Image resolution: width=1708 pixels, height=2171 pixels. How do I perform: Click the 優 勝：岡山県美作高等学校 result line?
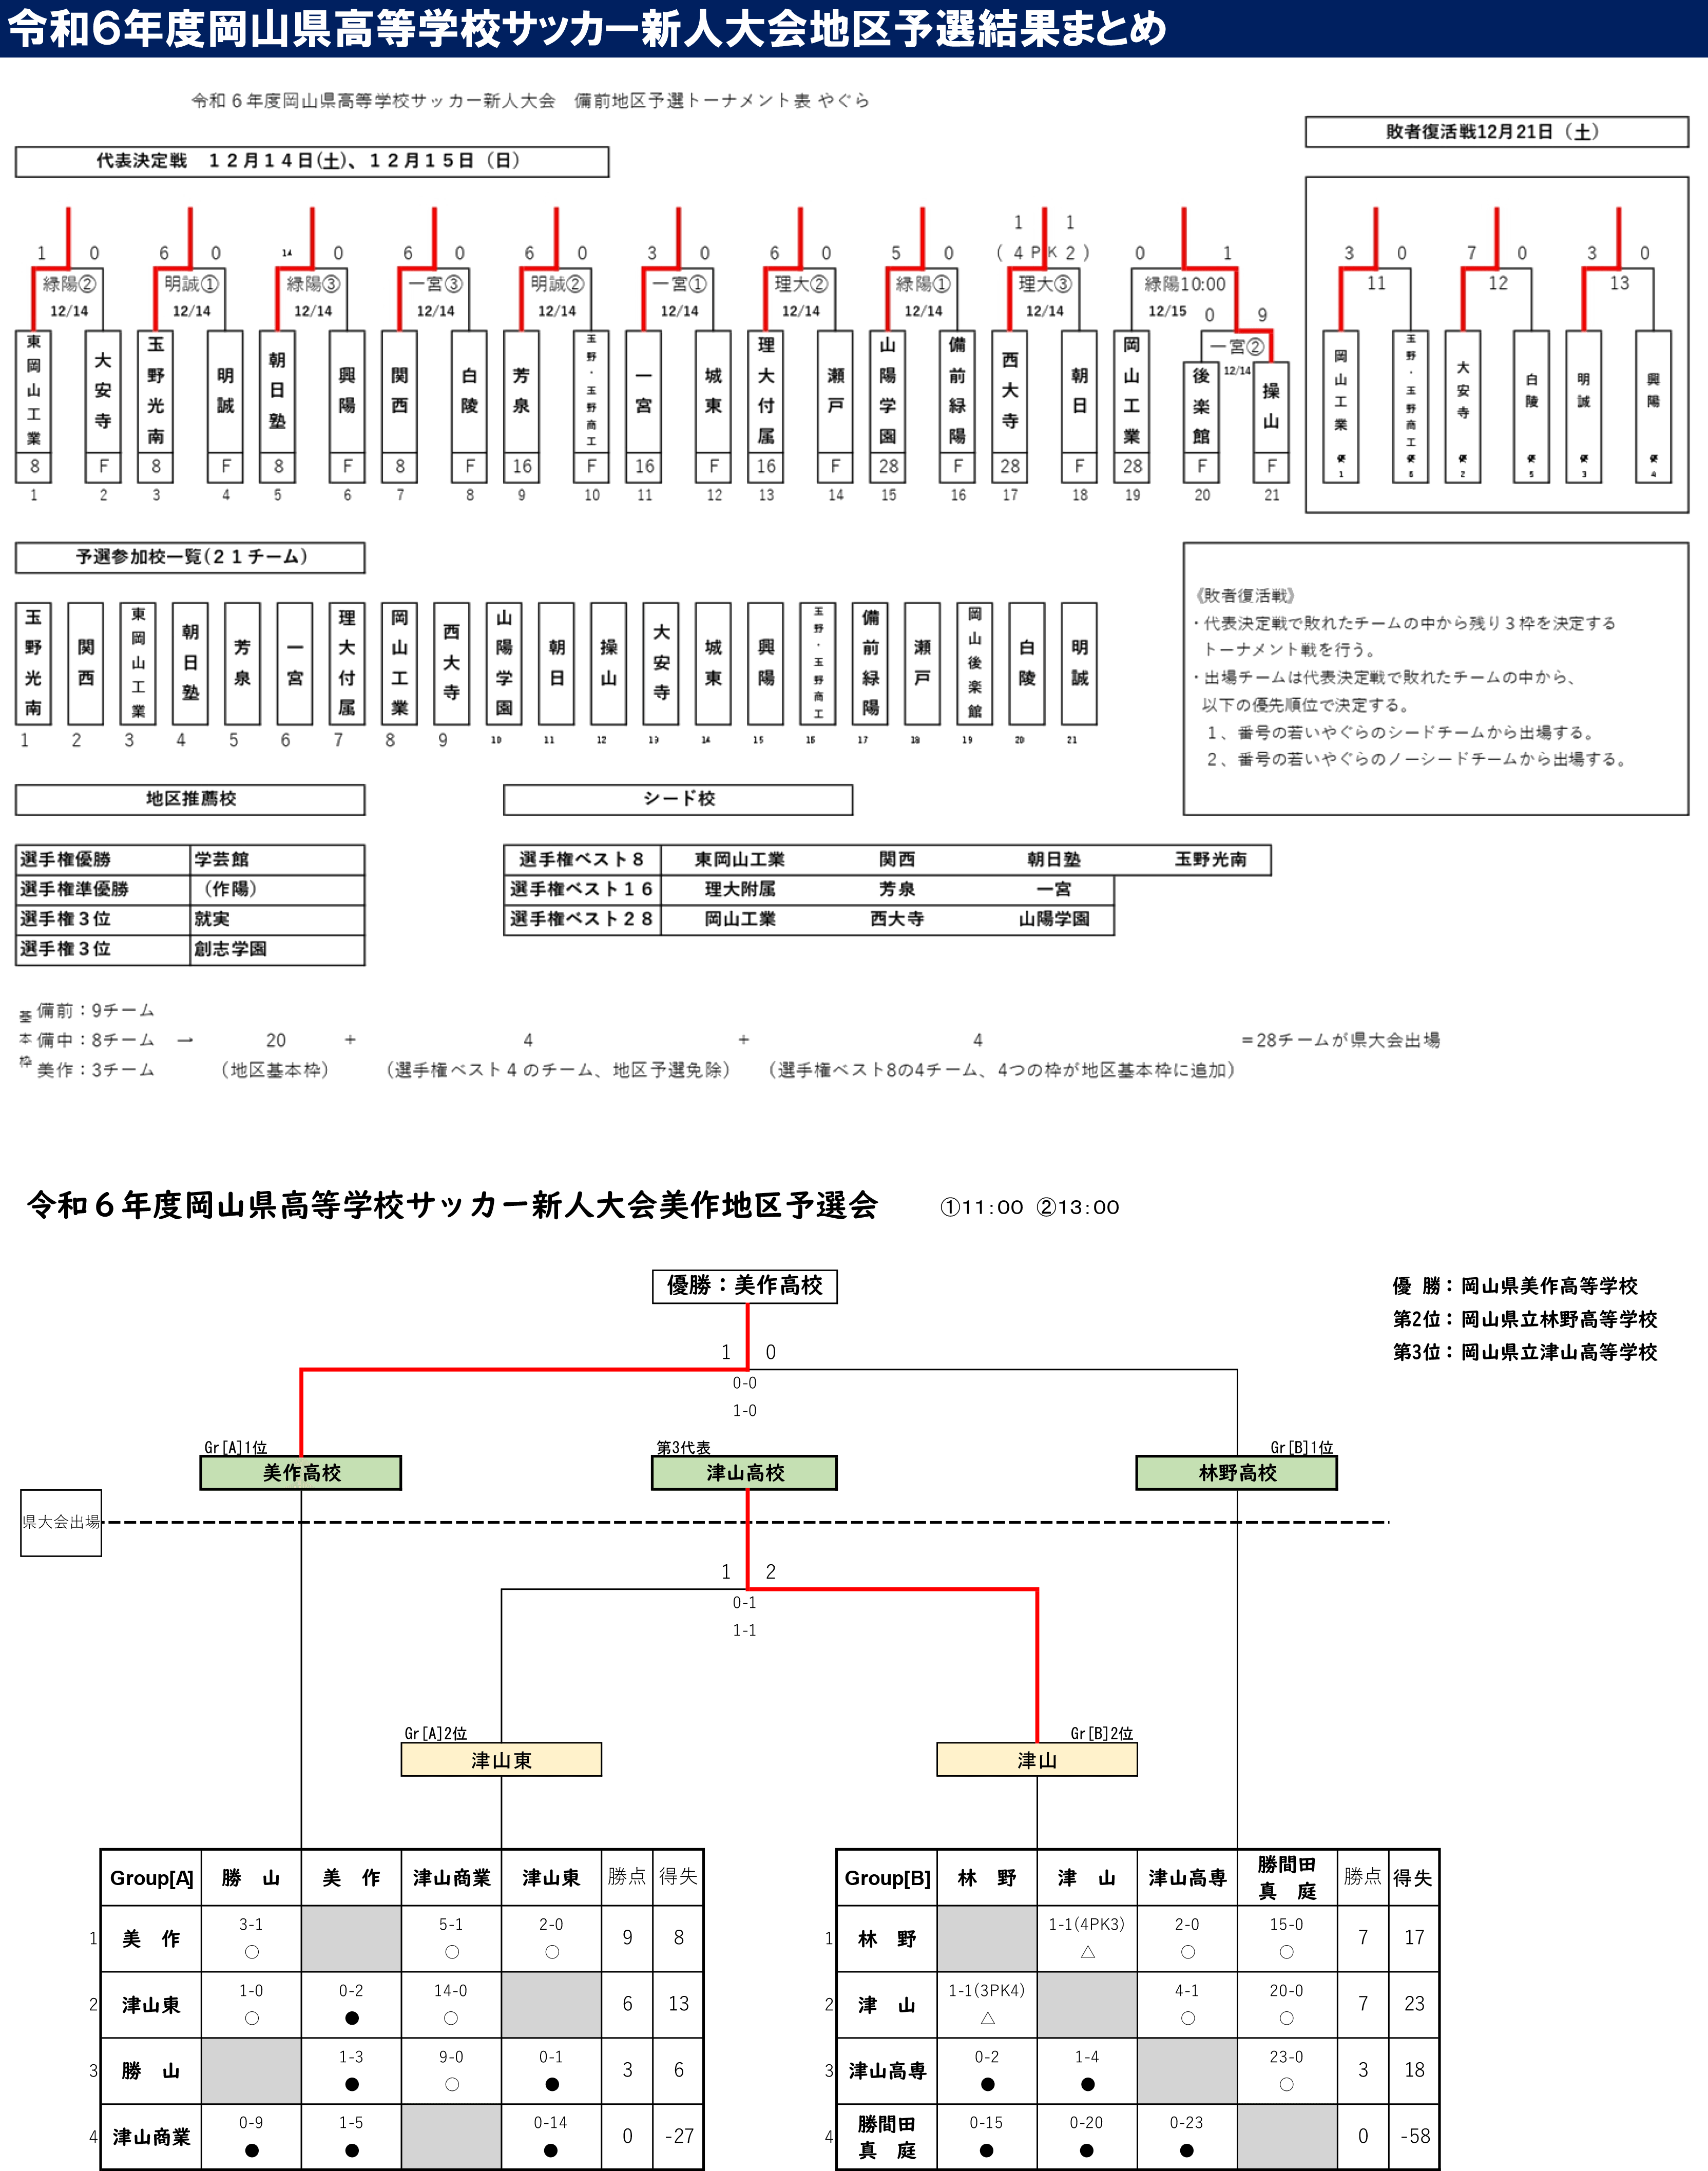point(1515,1286)
